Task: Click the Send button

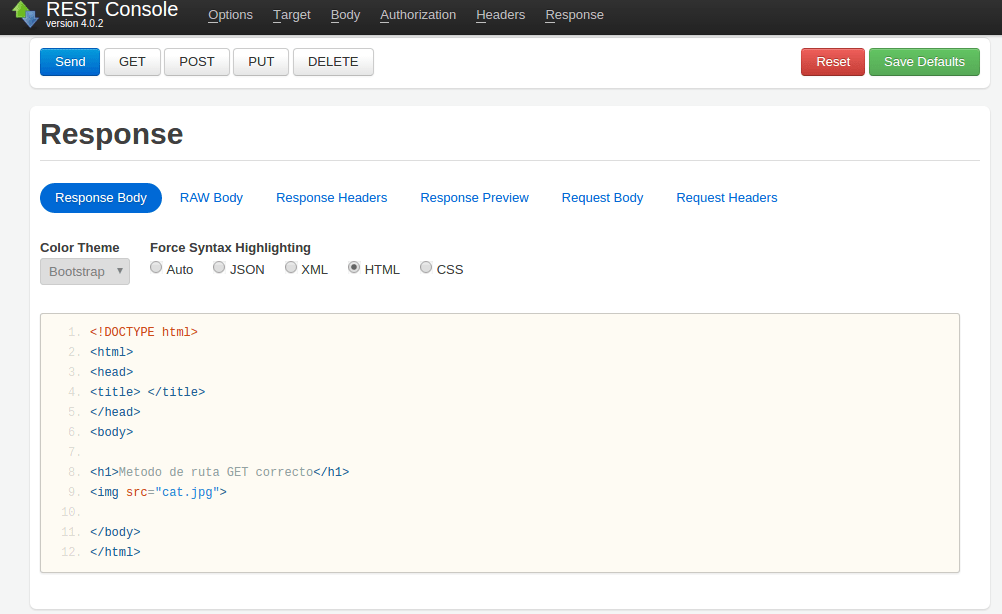Action: 69,61
